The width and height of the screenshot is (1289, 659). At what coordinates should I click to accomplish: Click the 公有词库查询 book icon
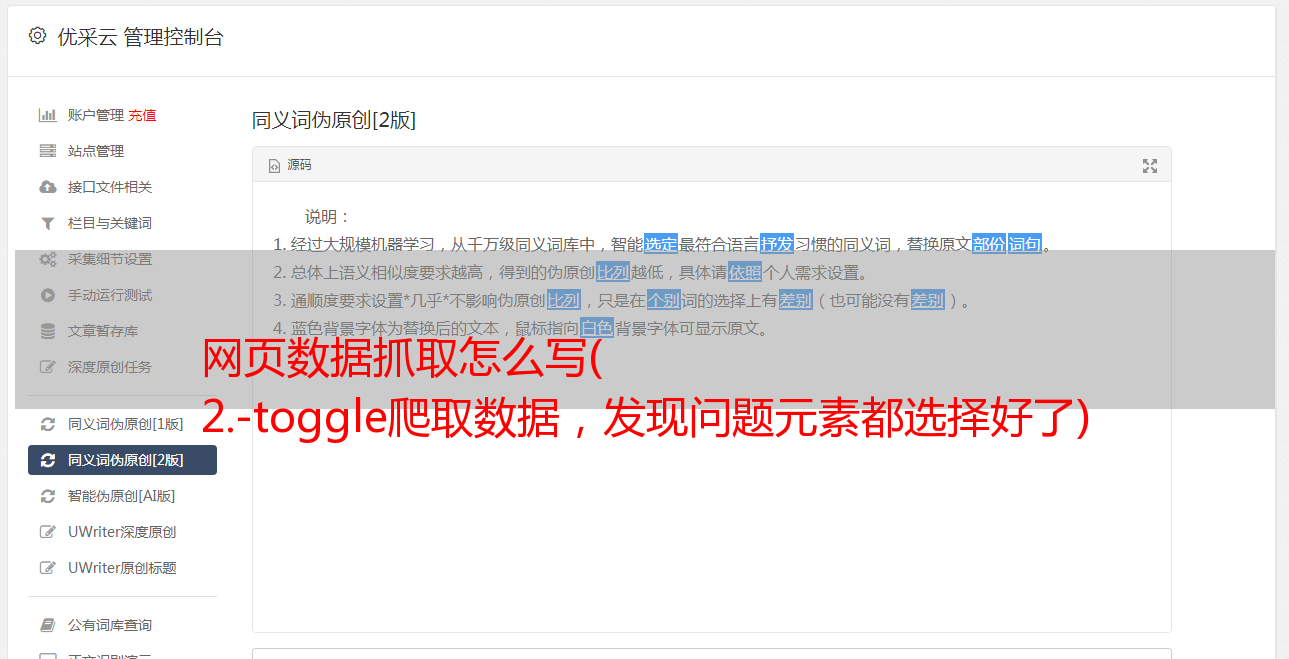coord(47,625)
